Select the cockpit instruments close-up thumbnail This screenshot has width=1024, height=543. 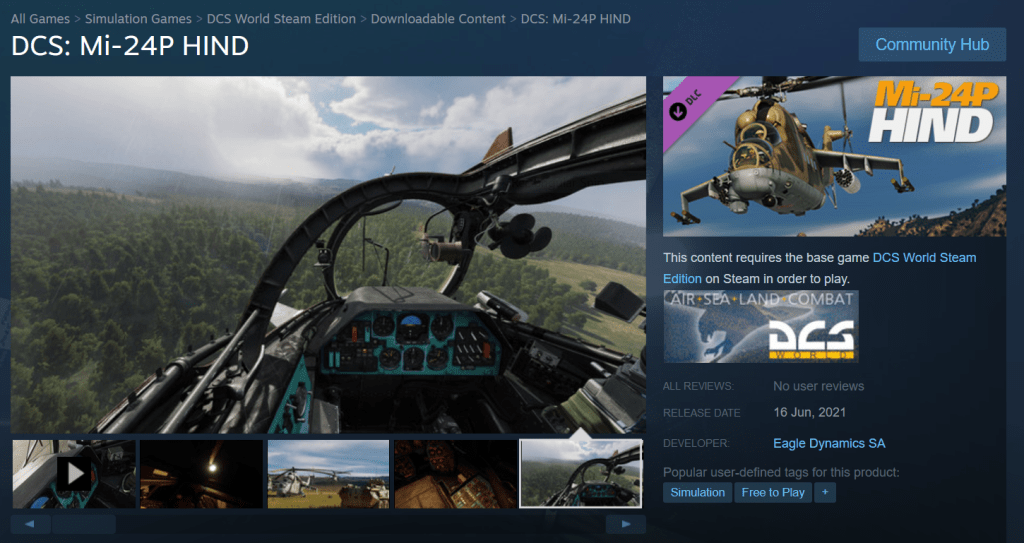(455, 473)
